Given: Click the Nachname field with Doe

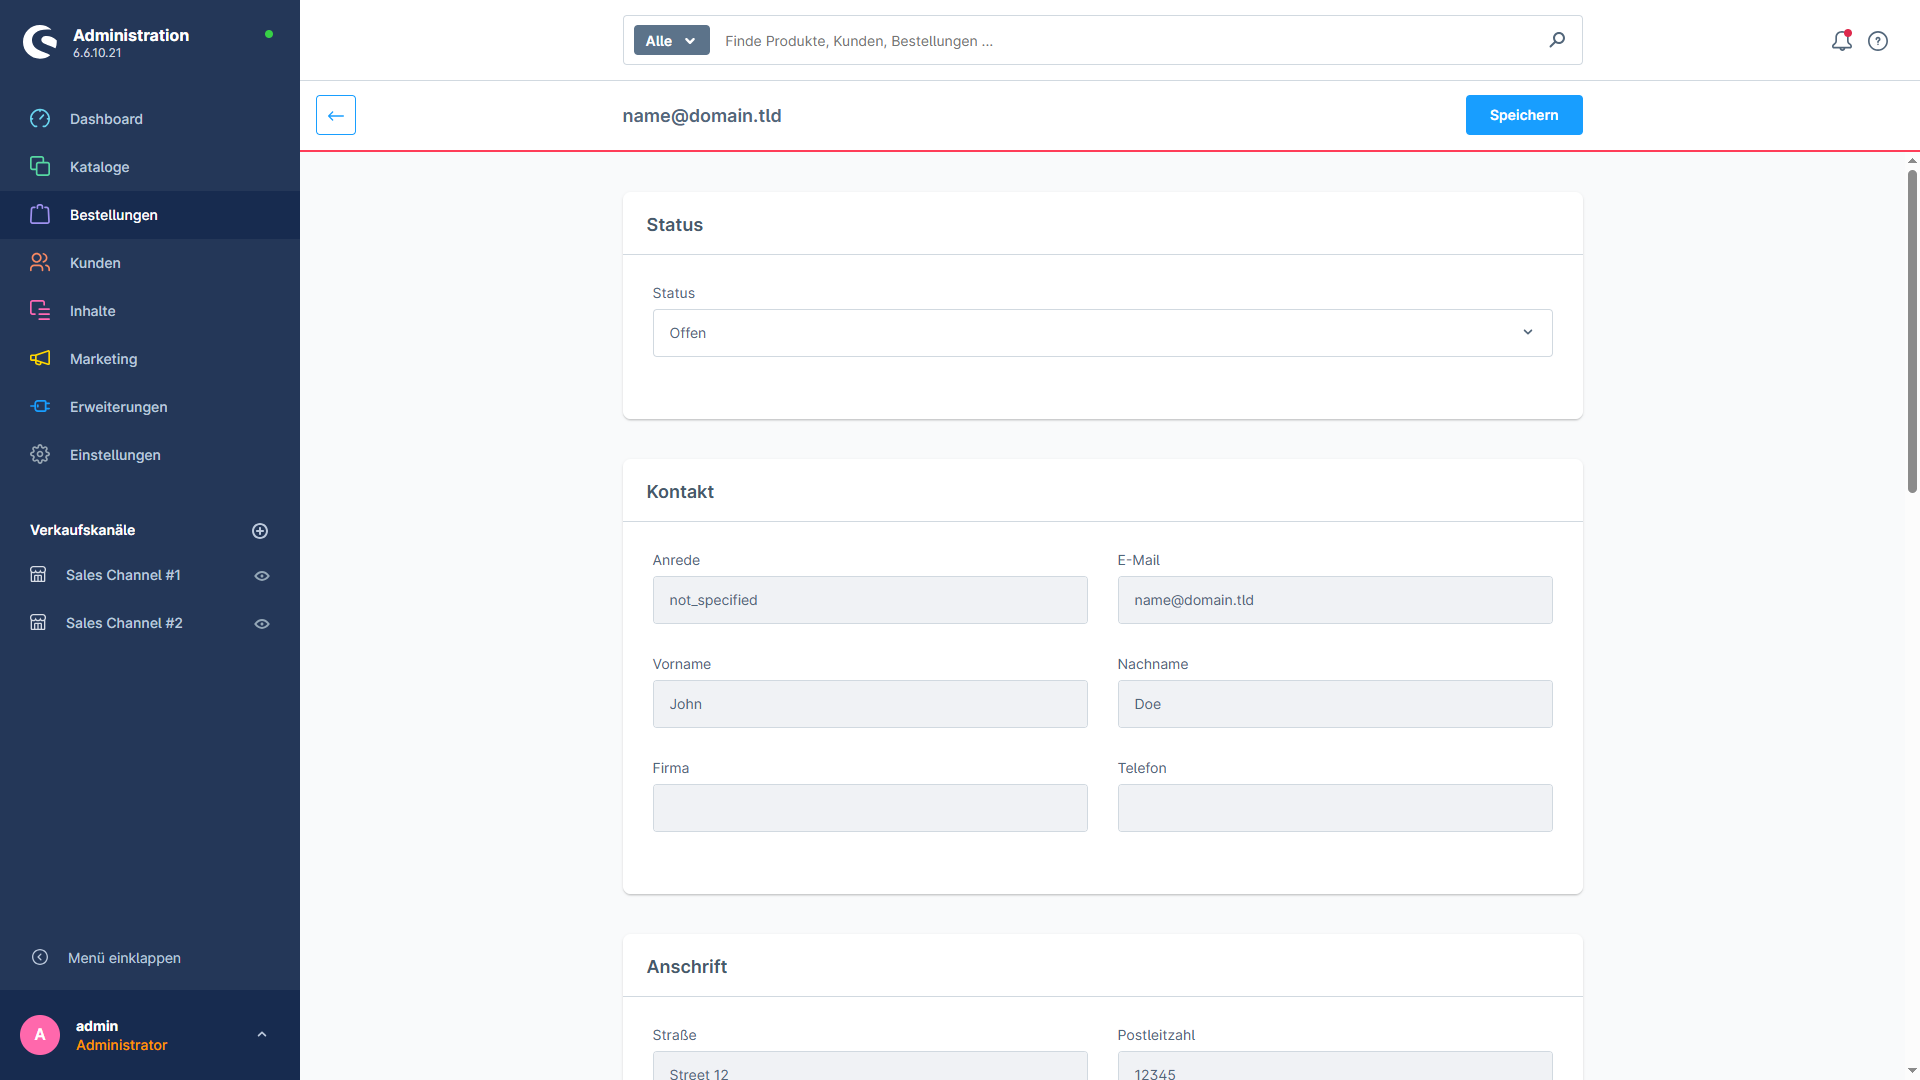Looking at the screenshot, I should pyautogui.click(x=1335, y=704).
